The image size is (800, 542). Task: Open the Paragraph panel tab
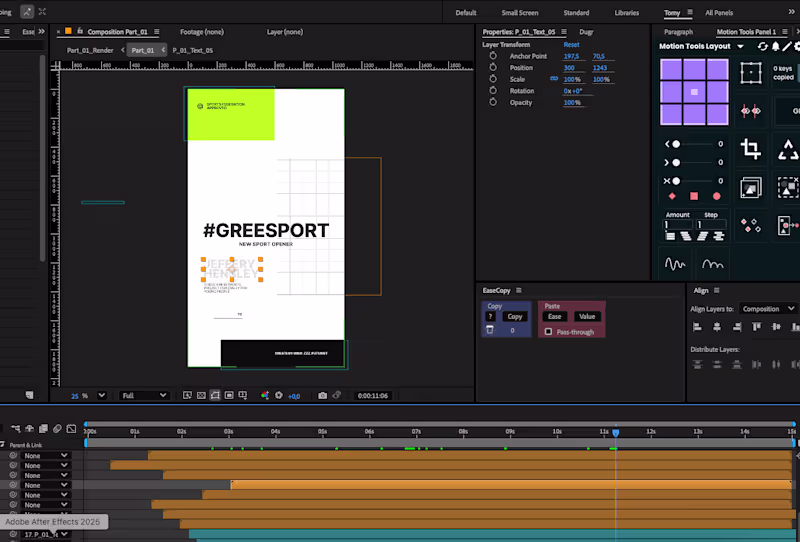(x=679, y=32)
